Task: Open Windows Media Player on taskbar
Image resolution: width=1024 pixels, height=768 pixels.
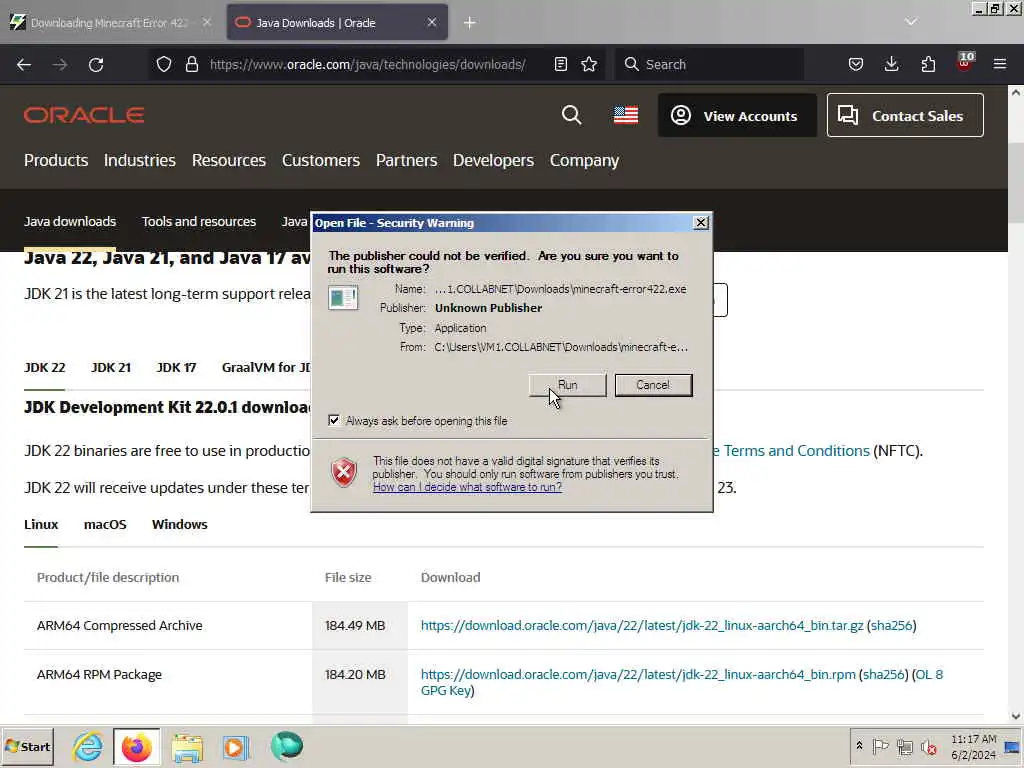Action: click(236, 747)
